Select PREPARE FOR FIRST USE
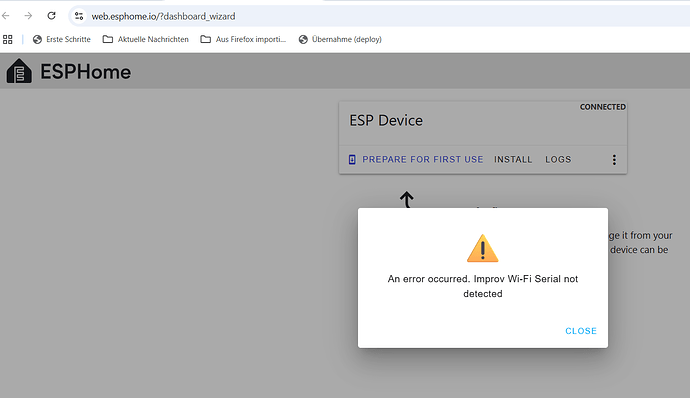This screenshot has width=690, height=398. [x=416, y=159]
